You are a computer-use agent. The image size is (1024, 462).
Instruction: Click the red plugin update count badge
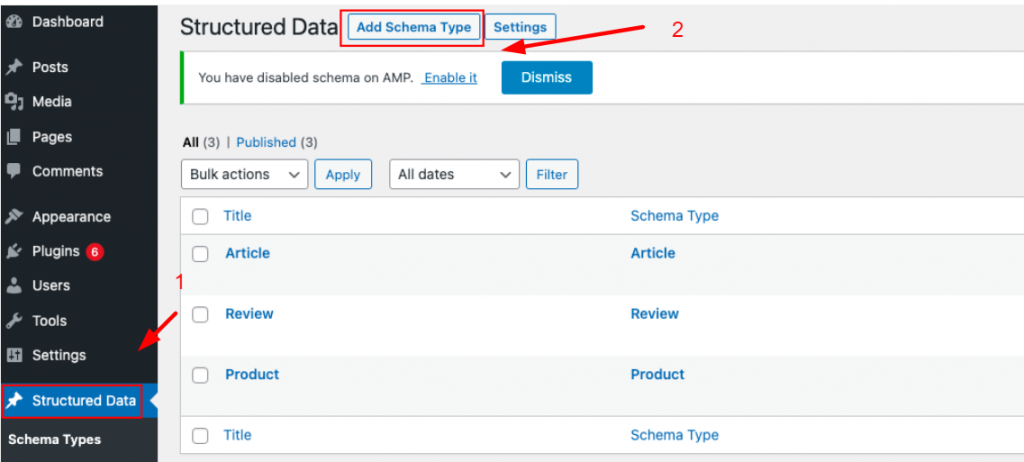(x=95, y=252)
